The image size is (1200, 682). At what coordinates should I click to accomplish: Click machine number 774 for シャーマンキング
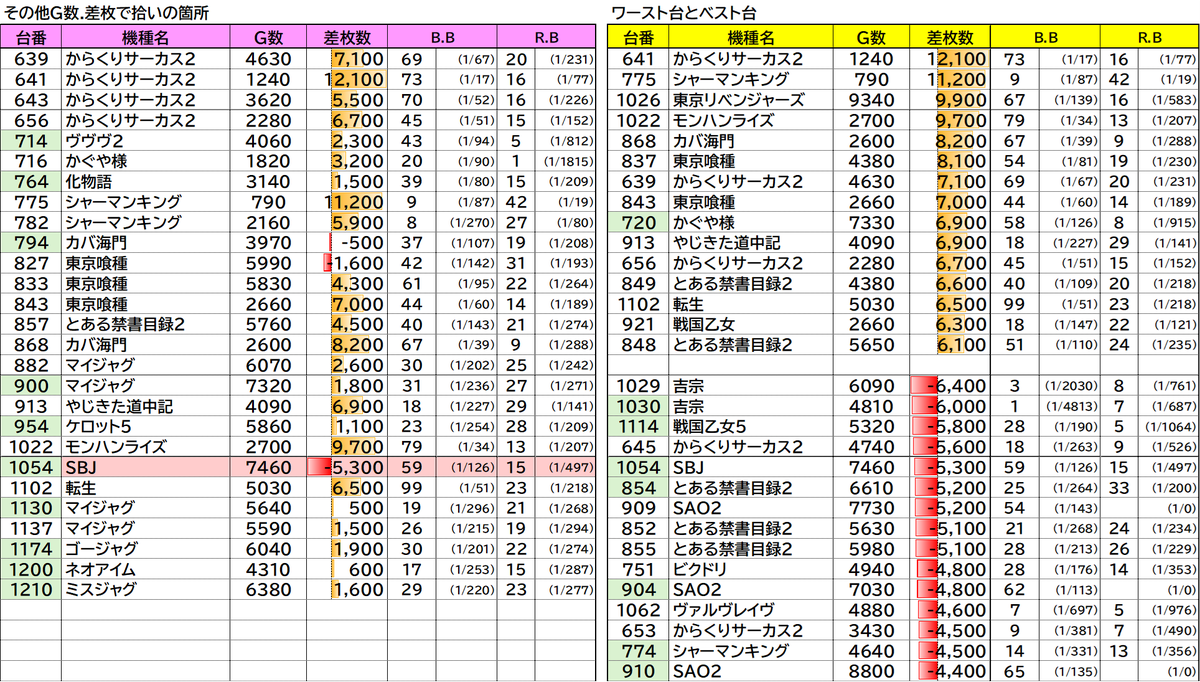[x=638, y=650]
